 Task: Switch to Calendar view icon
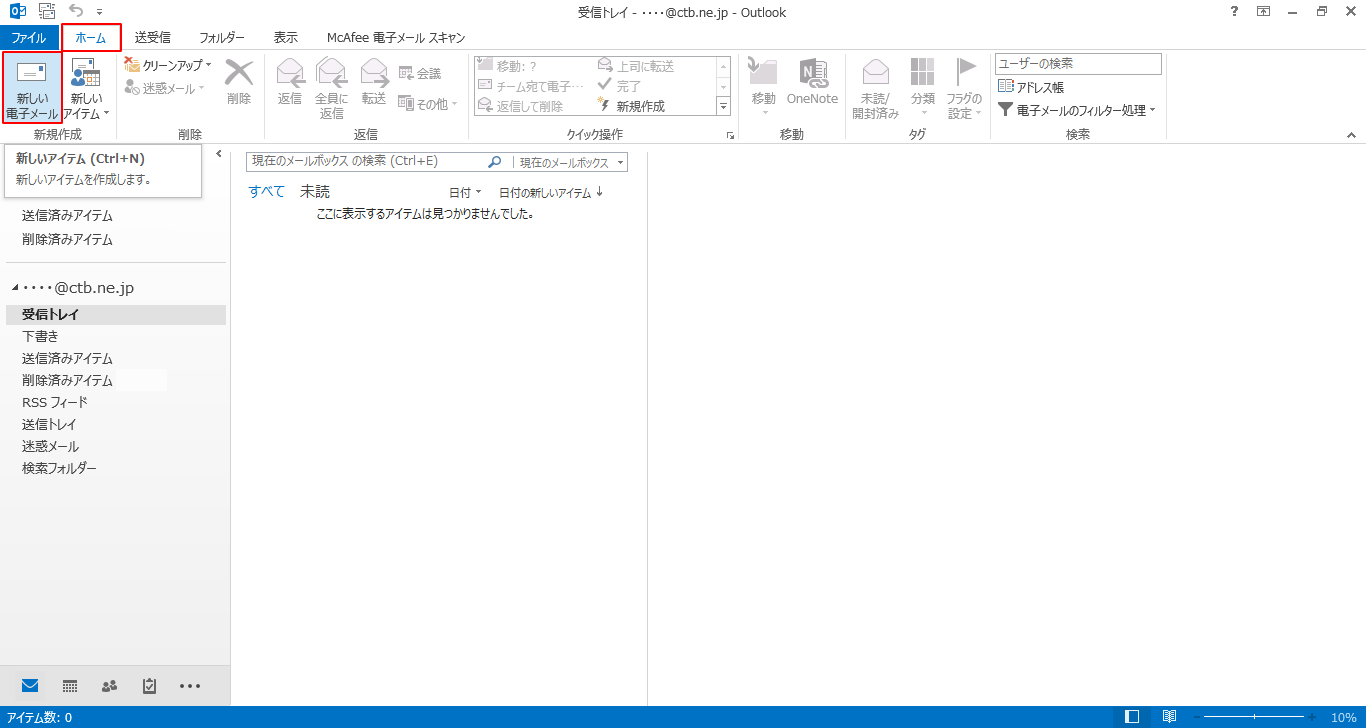coord(70,686)
